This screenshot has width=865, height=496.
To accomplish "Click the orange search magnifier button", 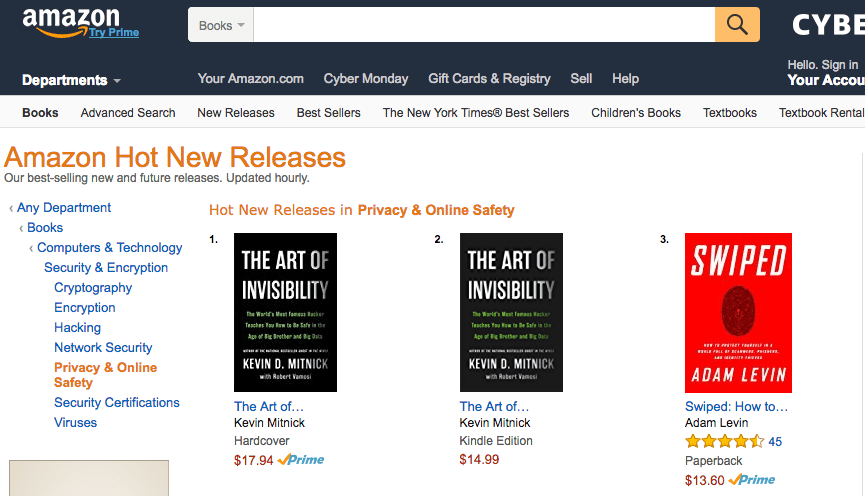I will coord(737,25).
